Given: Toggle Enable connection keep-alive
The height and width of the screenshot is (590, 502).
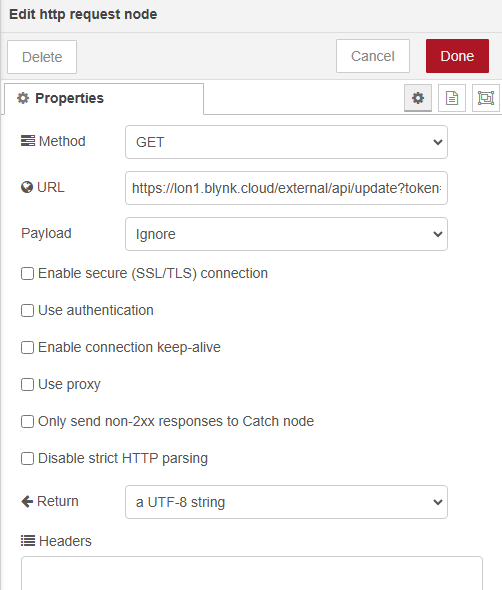Looking at the screenshot, I should 27,347.
